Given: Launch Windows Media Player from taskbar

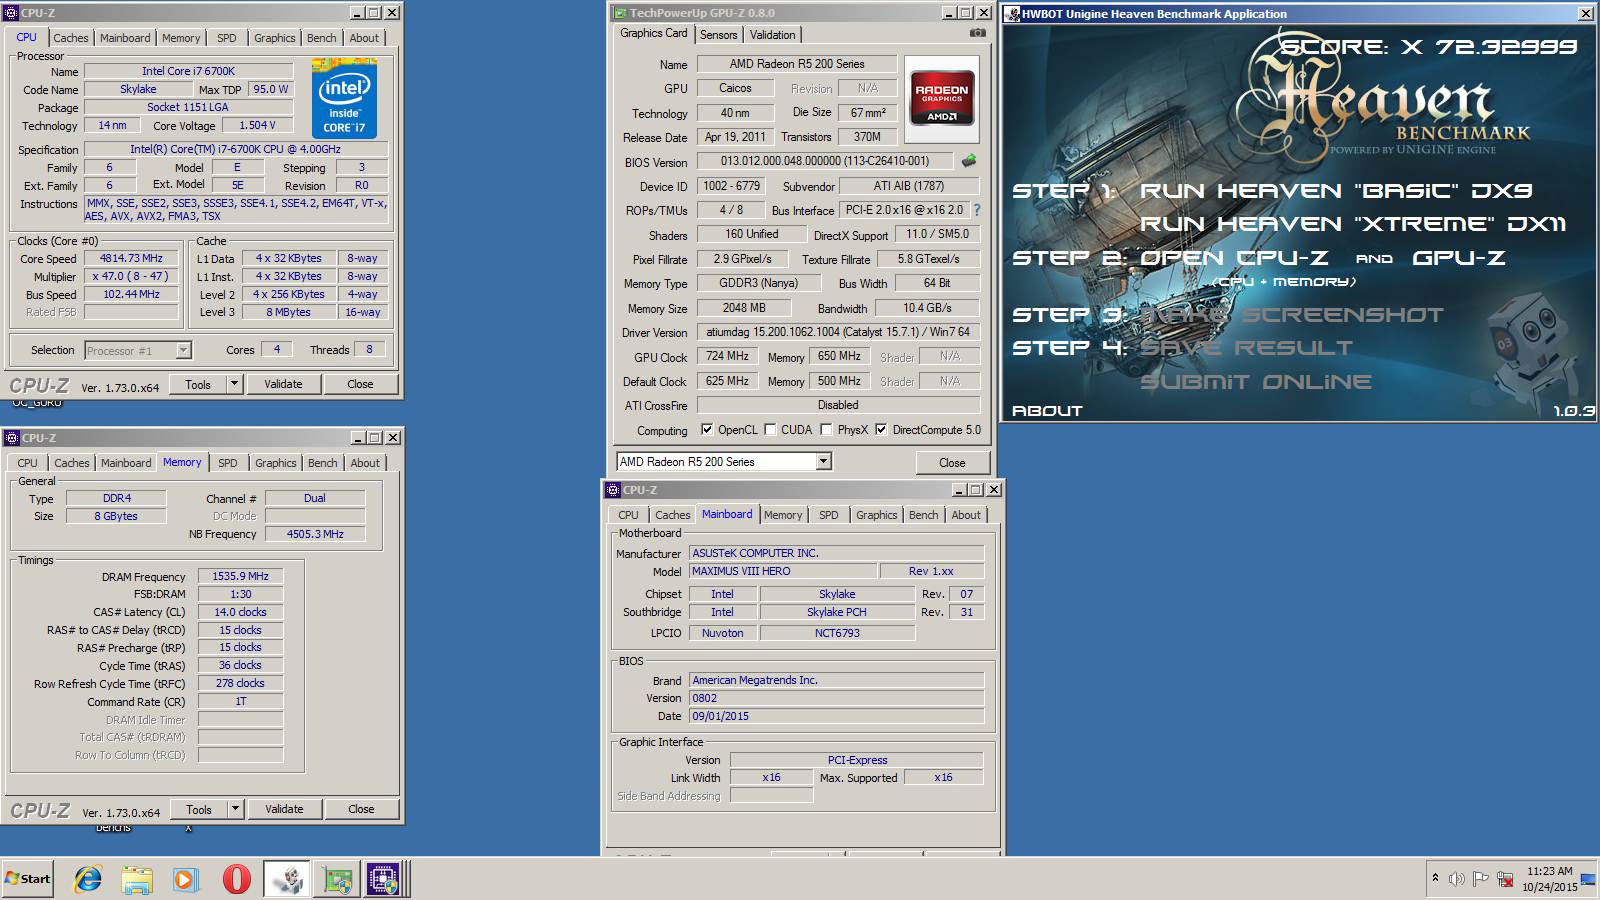Looking at the screenshot, I should coord(185,879).
